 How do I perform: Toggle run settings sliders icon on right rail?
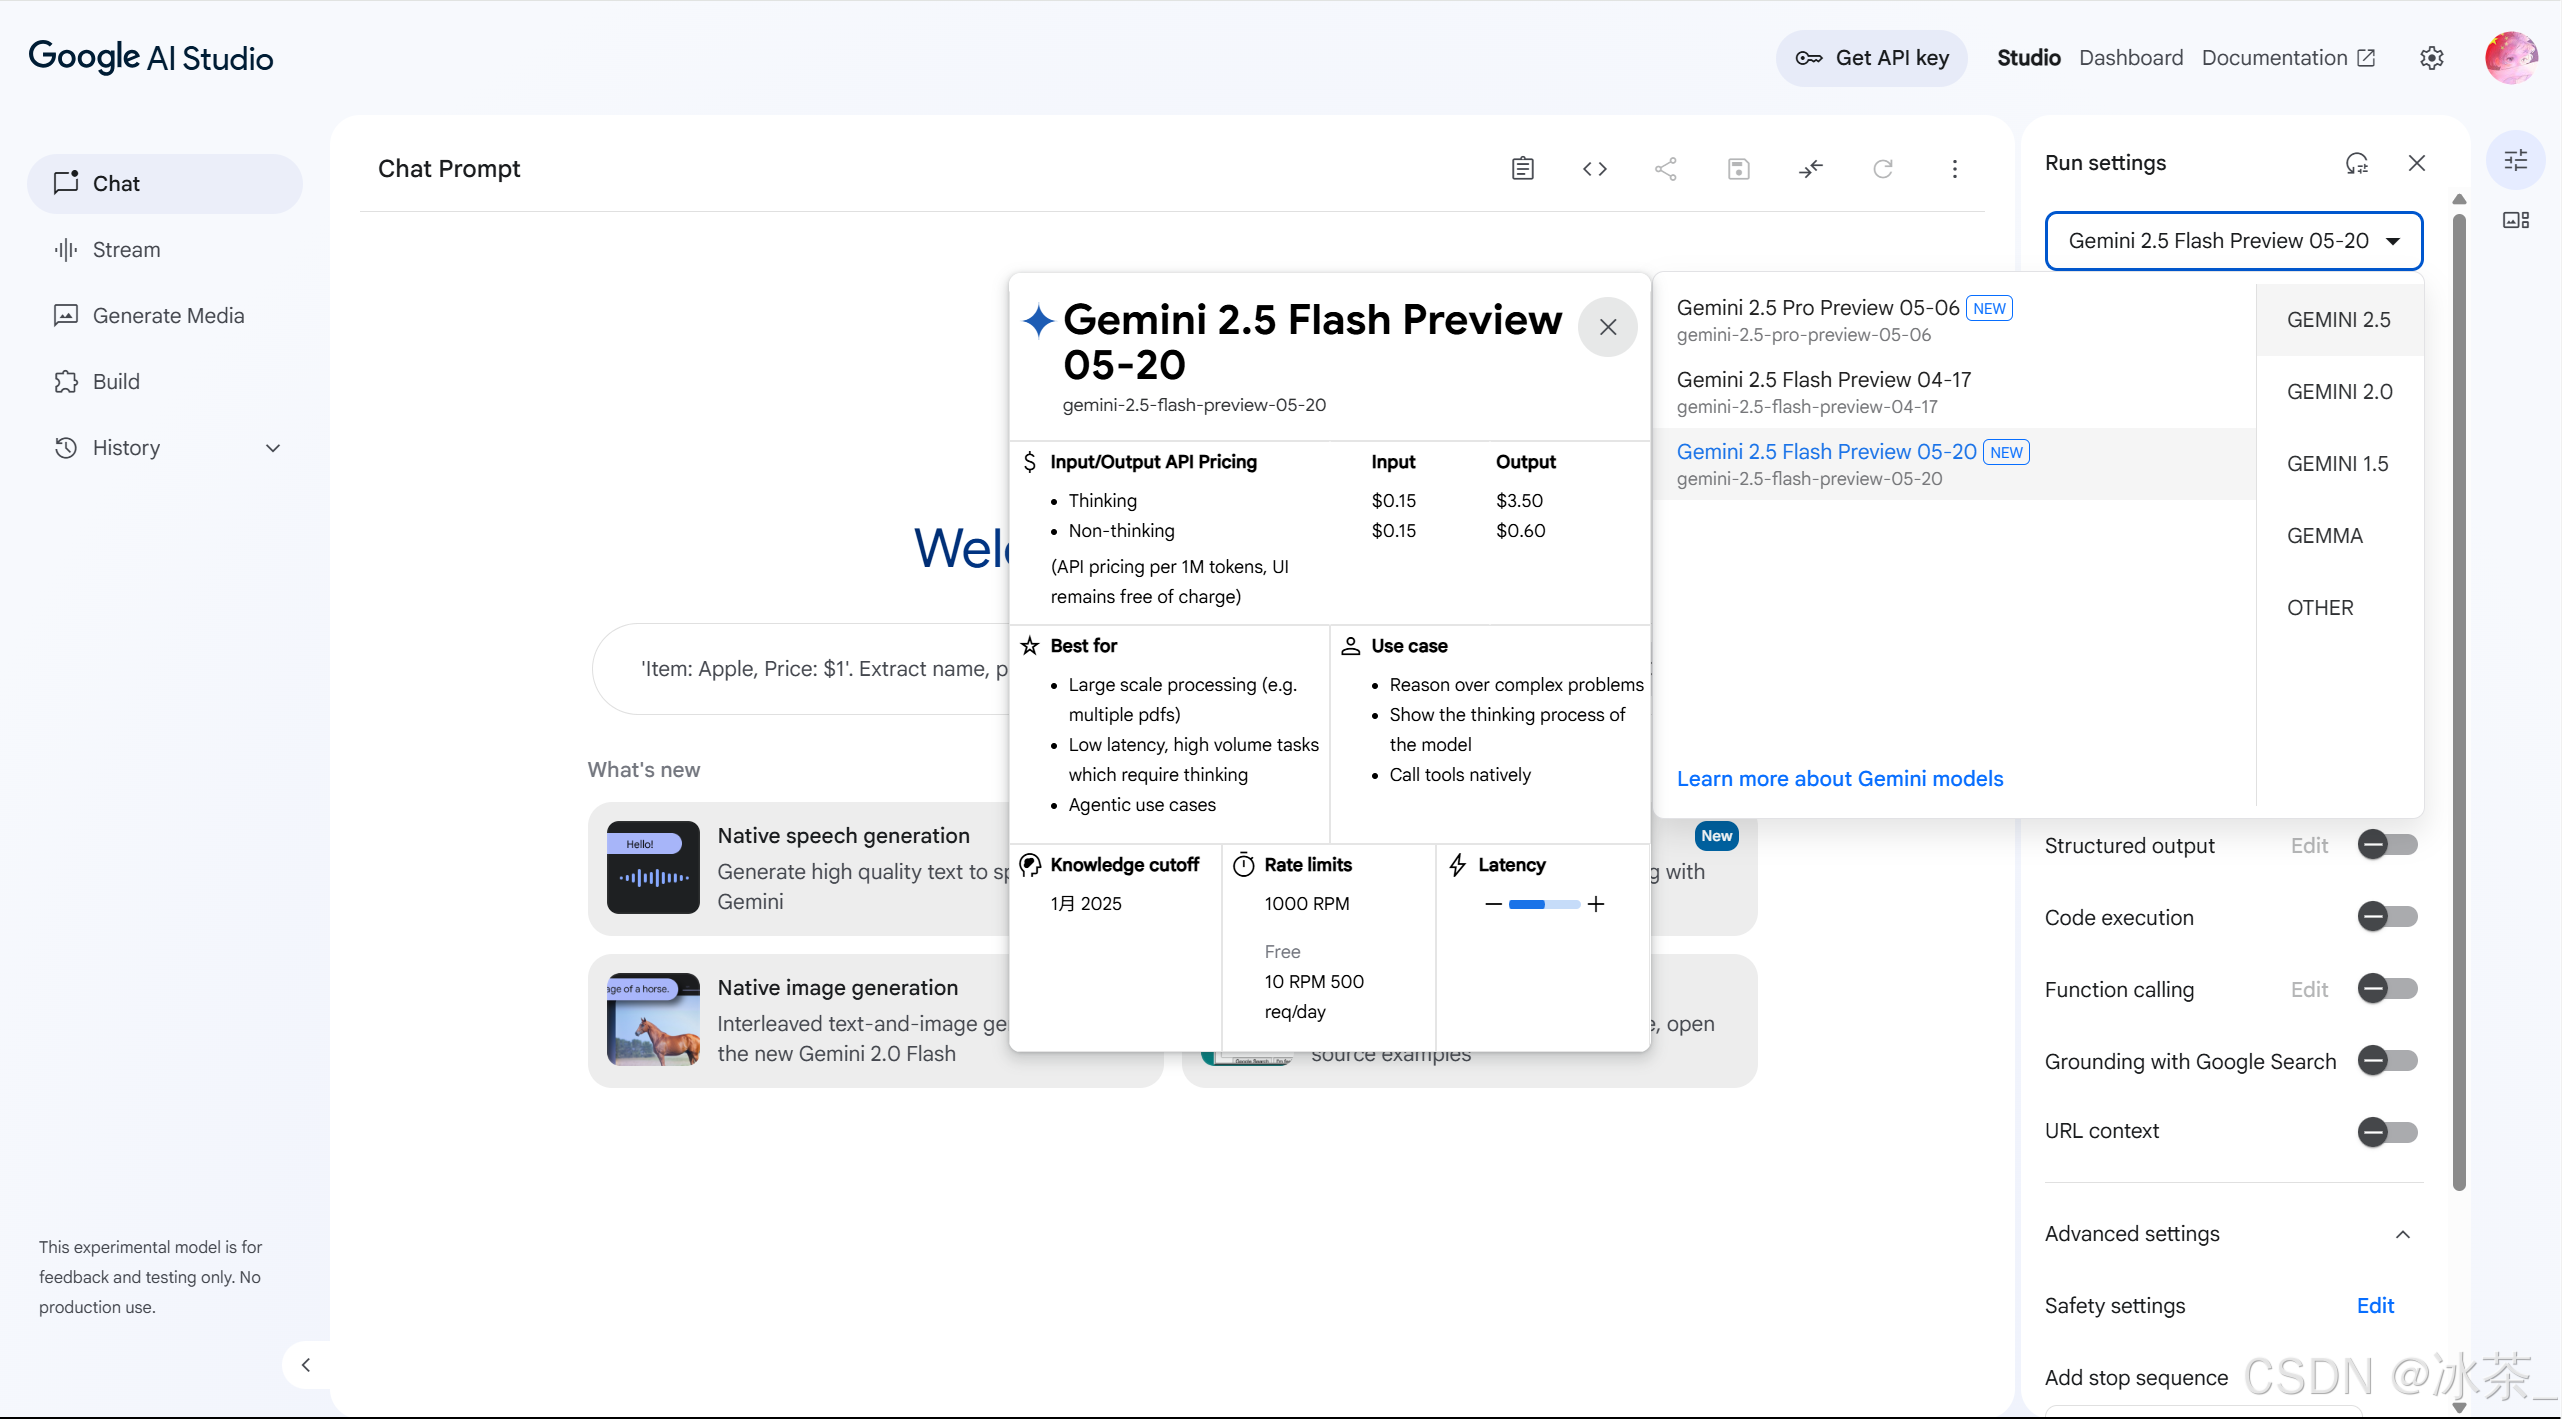pos(2515,160)
